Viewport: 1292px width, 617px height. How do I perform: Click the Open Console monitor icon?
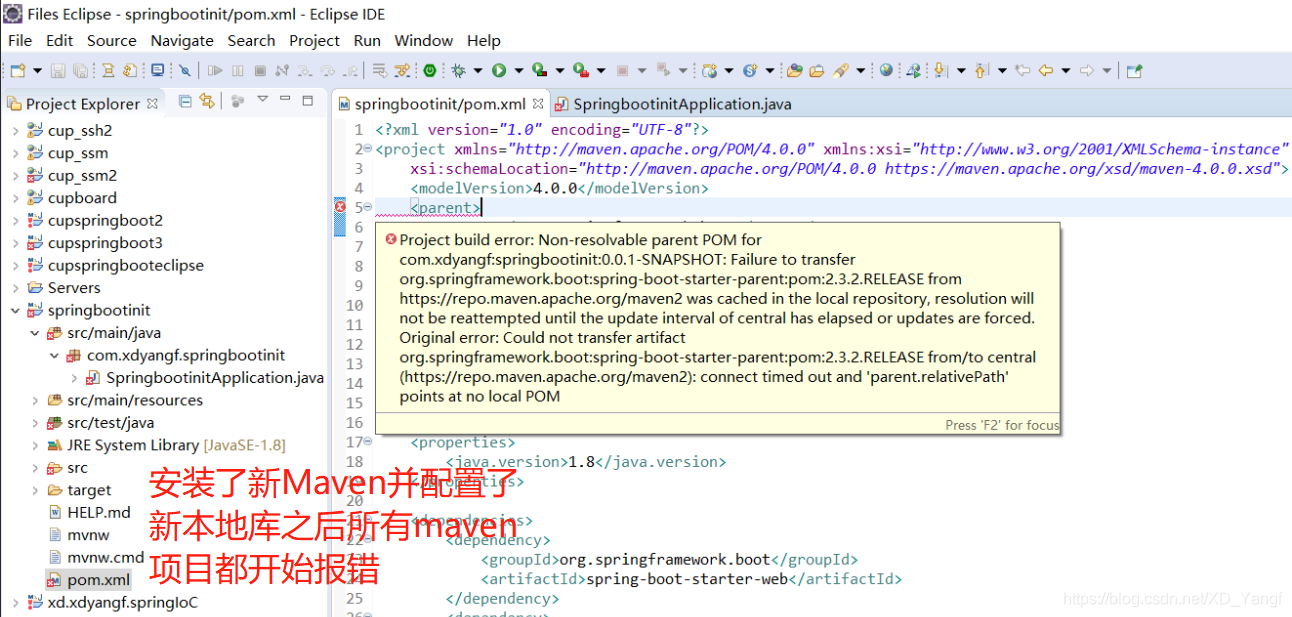(158, 70)
